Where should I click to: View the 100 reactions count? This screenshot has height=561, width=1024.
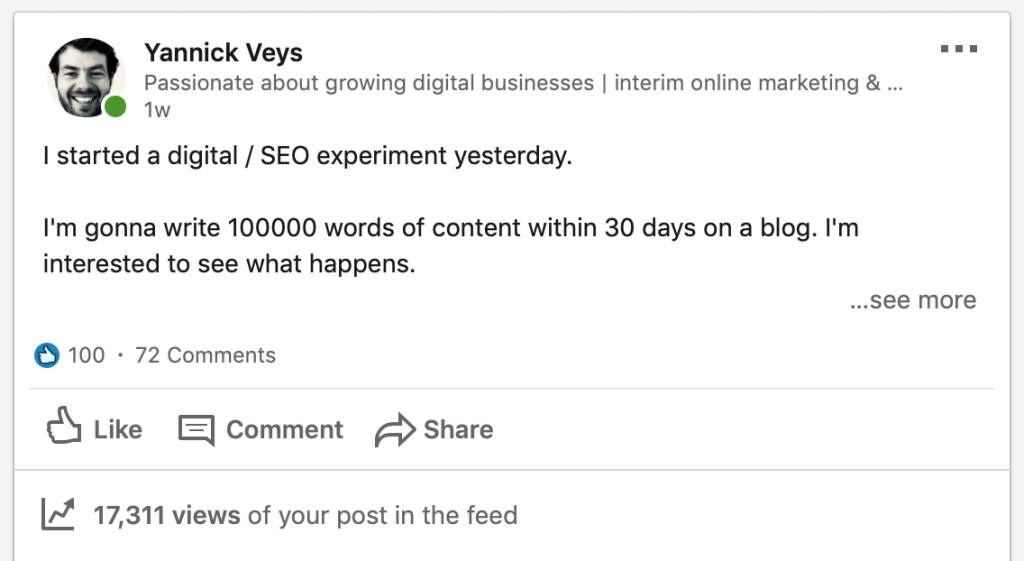click(86, 355)
